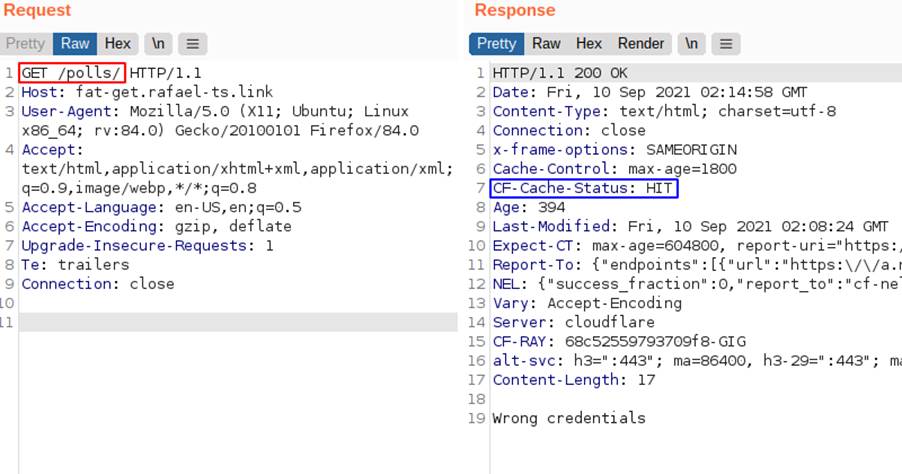902x474 pixels.
Task: Click the GET /polls/ request line
Action: [x=72, y=73]
